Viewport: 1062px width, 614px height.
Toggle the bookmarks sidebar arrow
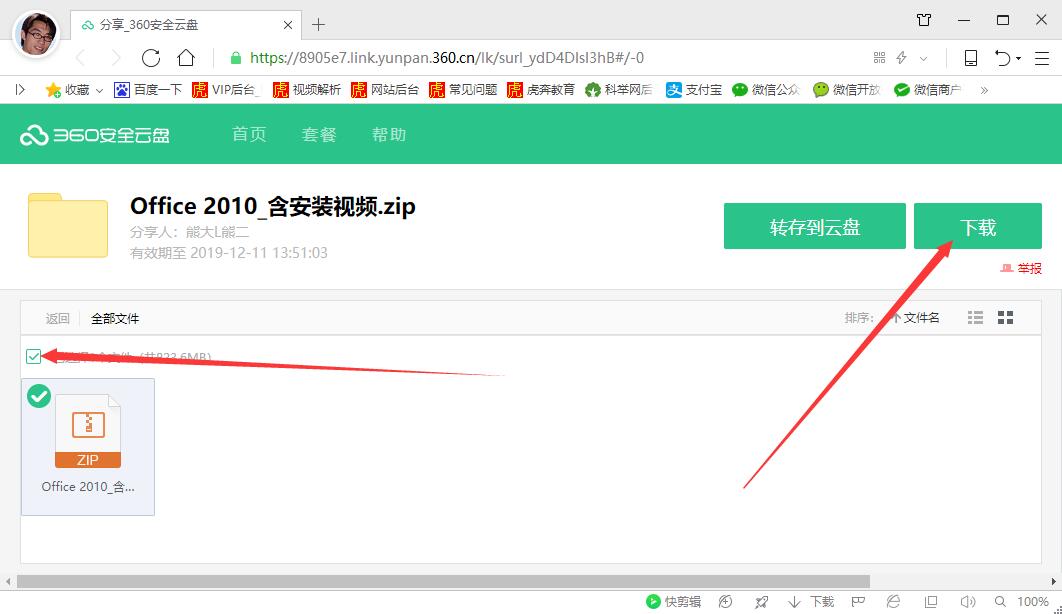pyautogui.click(x=20, y=89)
